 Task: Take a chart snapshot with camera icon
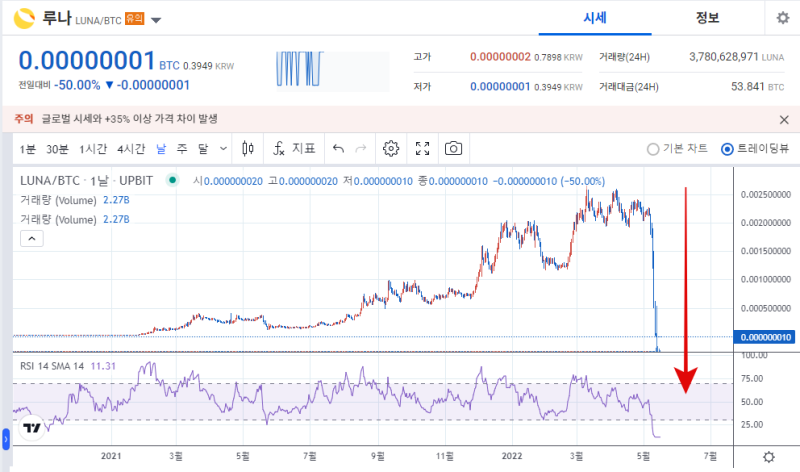(x=453, y=148)
